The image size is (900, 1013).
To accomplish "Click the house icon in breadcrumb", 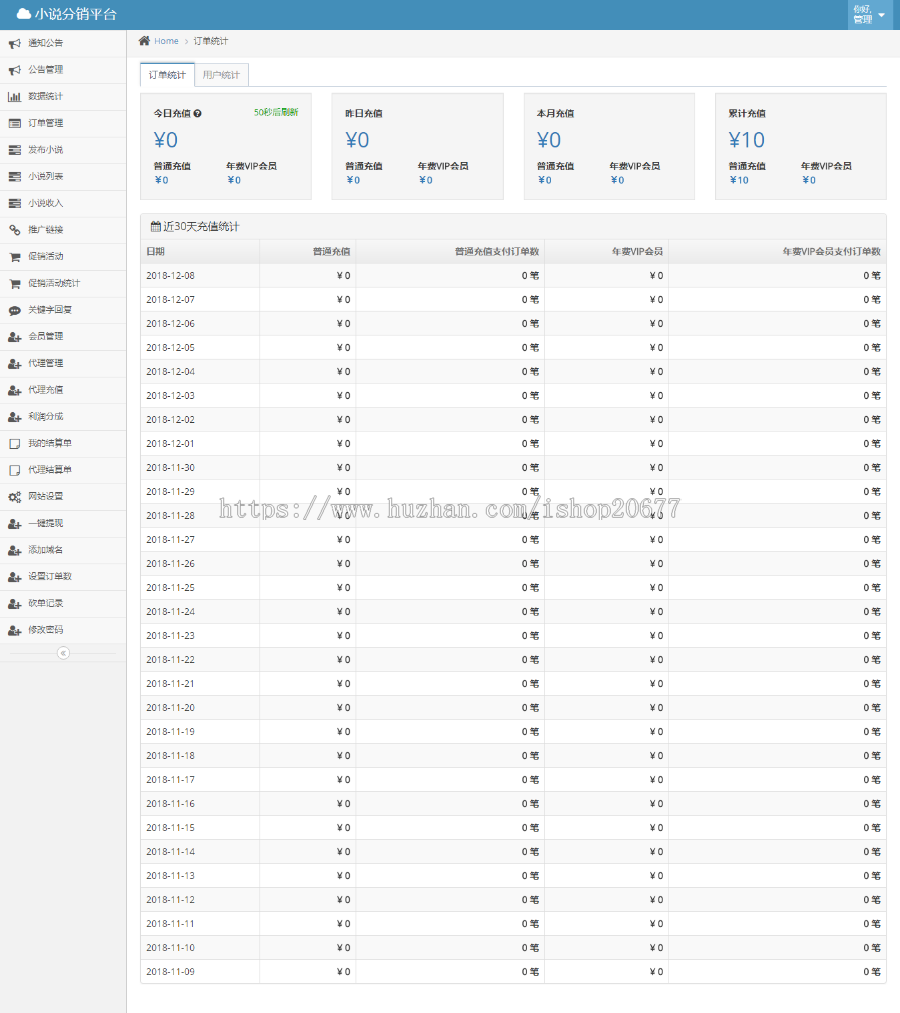I will [x=144, y=41].
